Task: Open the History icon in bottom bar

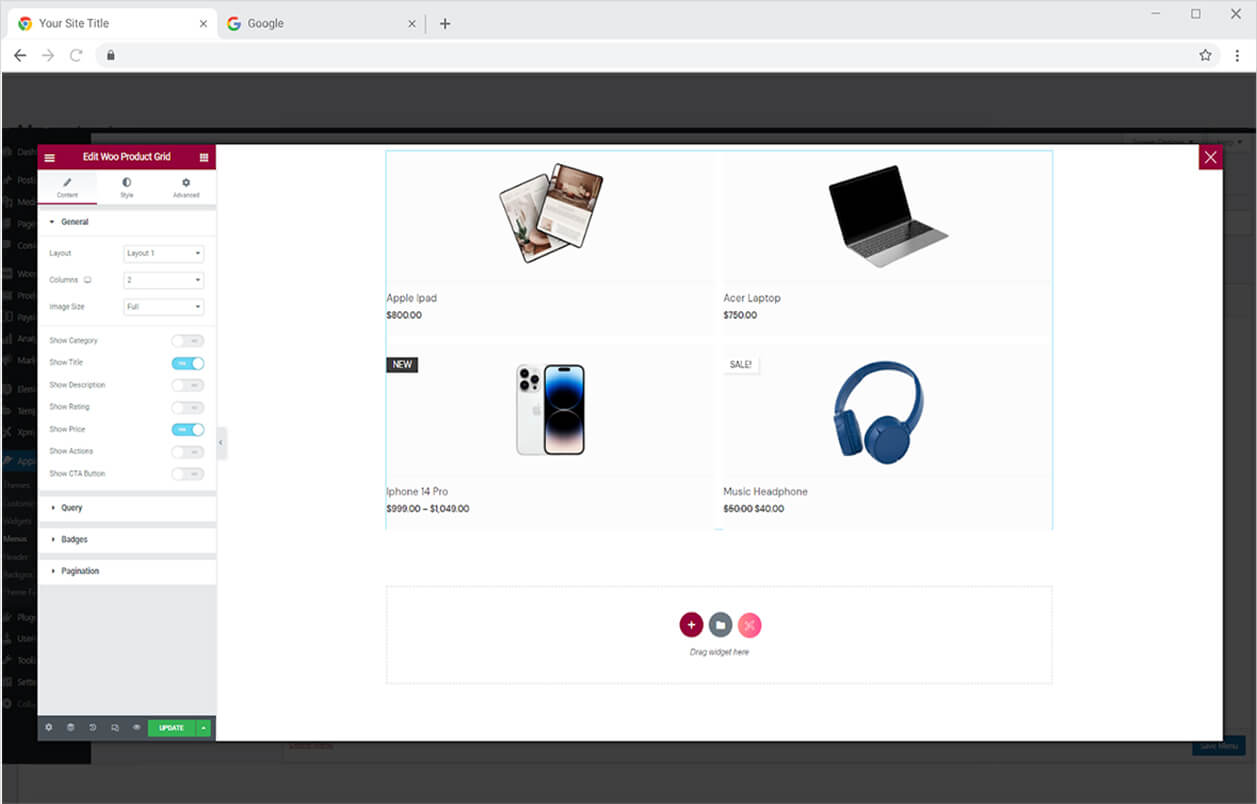Action: point(92,728)
